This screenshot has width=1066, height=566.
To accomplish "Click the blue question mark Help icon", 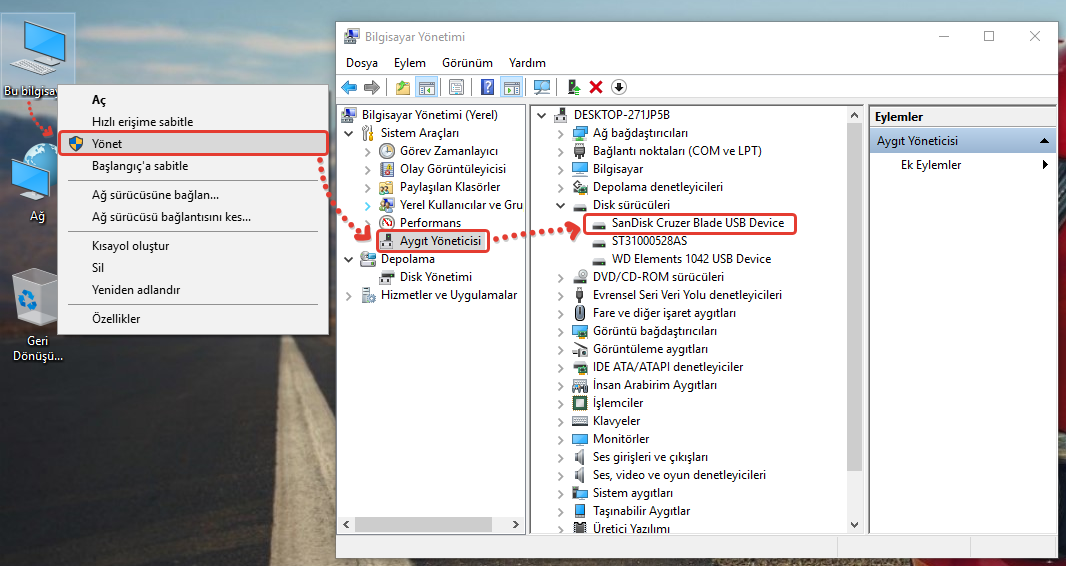I will click(x=488, y=87).
